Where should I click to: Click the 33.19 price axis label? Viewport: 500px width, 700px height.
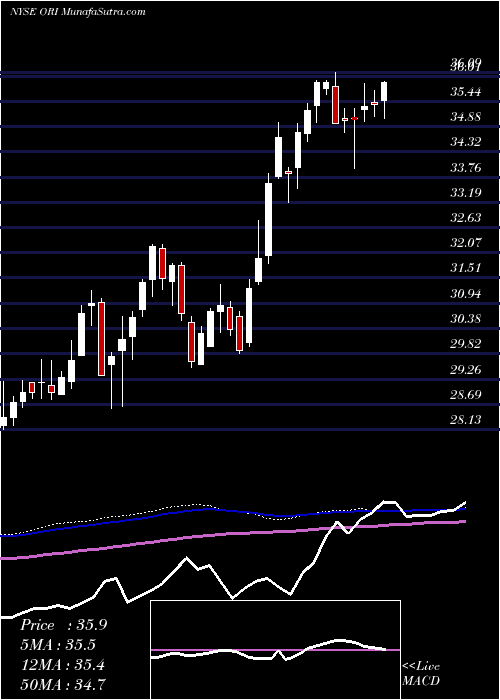point(466,193)
